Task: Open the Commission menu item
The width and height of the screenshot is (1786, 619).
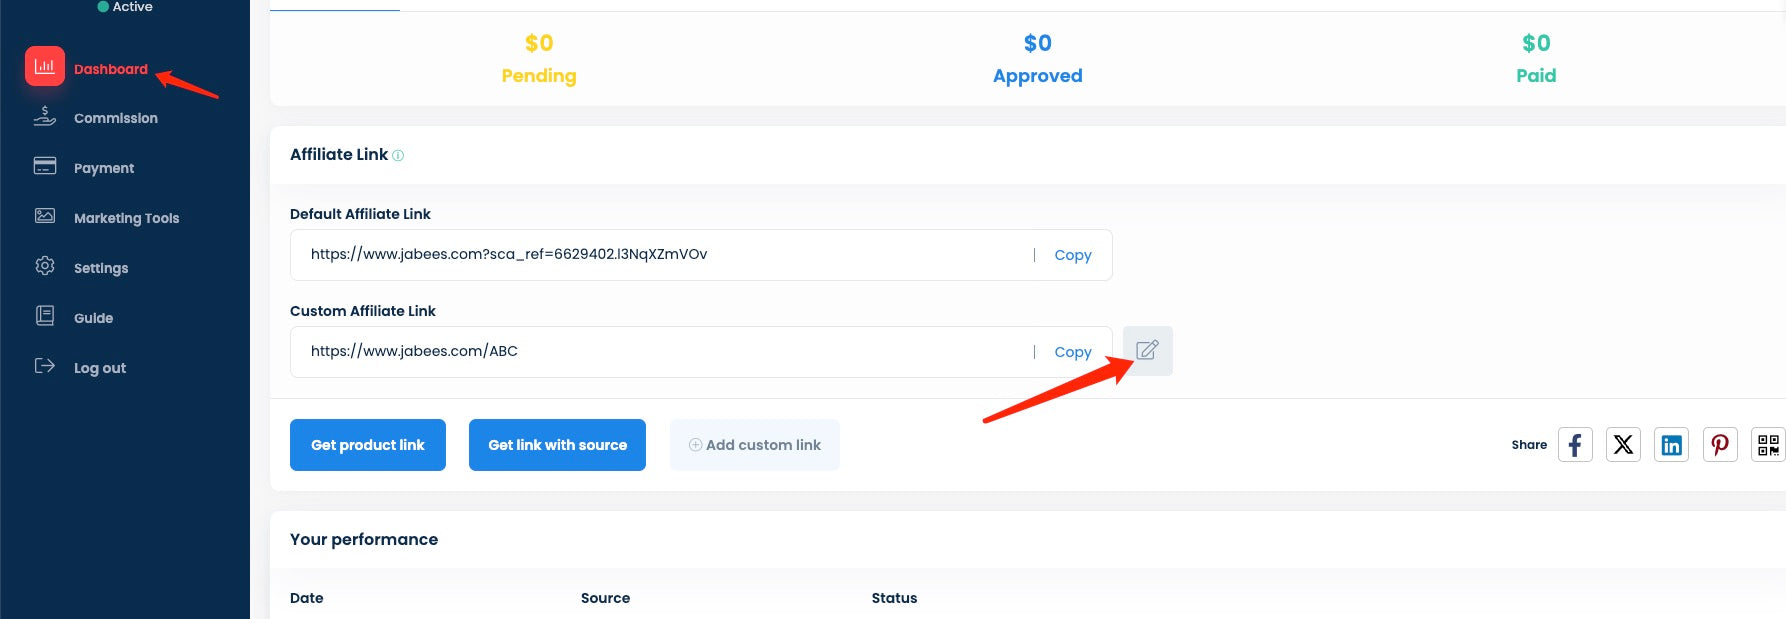Action: [115, 118]
